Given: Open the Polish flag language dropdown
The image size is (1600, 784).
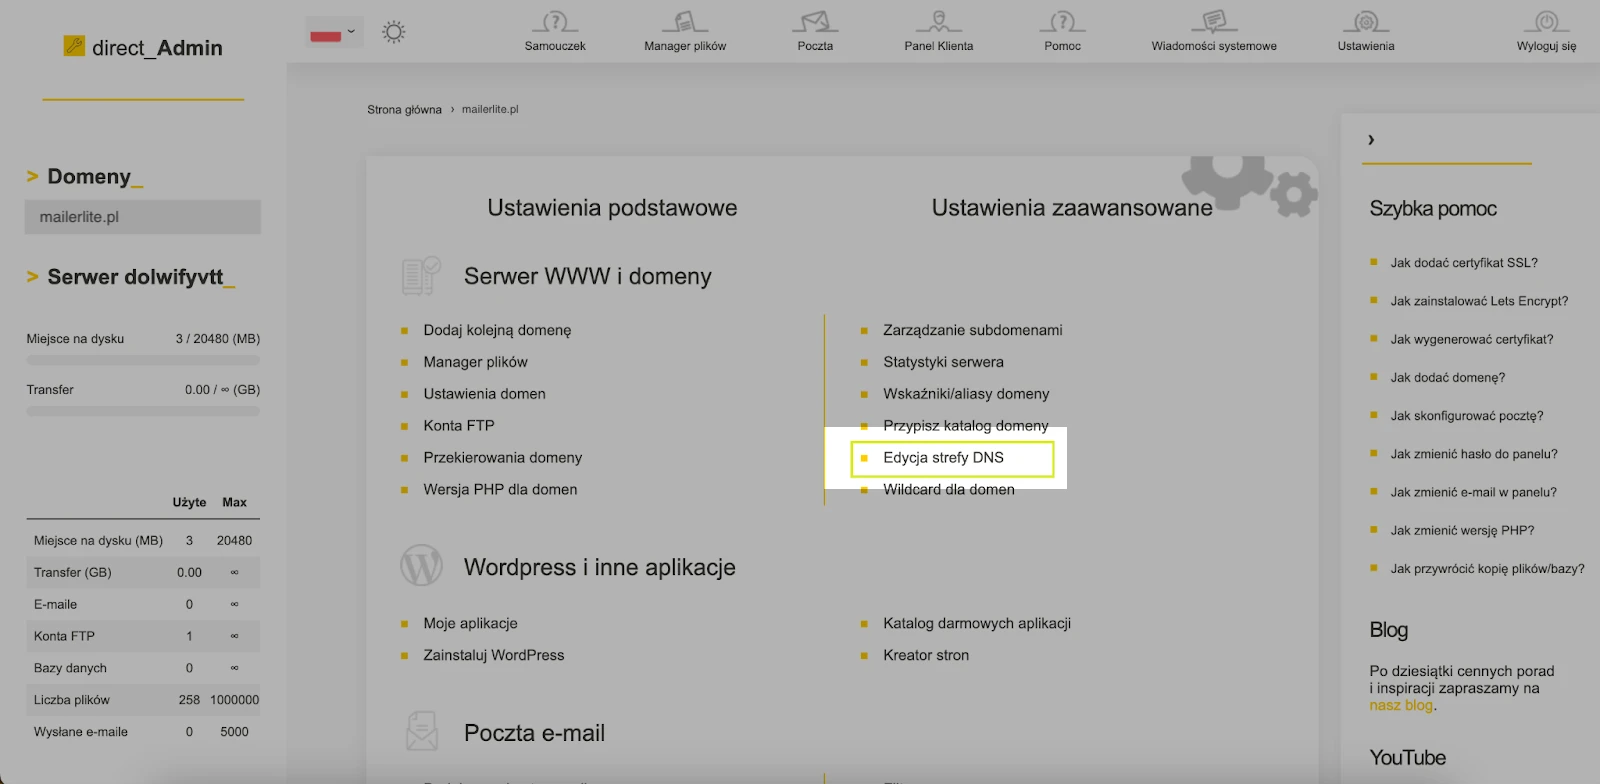Looking at the screenshot, I should point(333,33).
